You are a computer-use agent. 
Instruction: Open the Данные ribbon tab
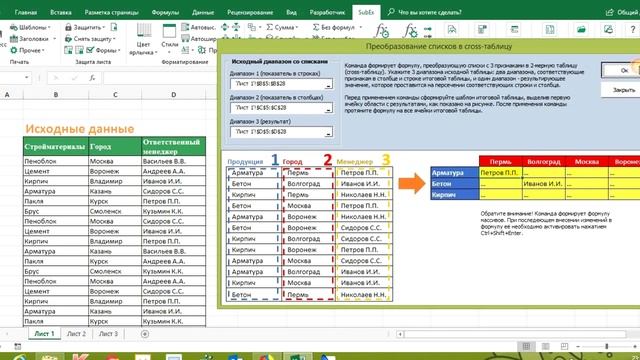point(203,12)
